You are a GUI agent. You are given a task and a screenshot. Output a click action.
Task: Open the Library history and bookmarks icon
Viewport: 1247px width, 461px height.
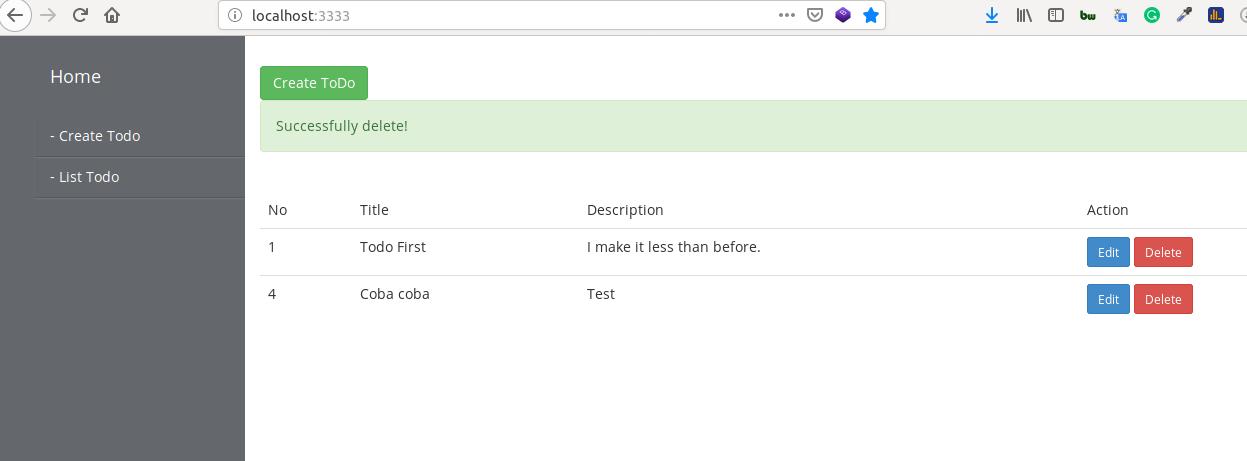point(1024,15)
